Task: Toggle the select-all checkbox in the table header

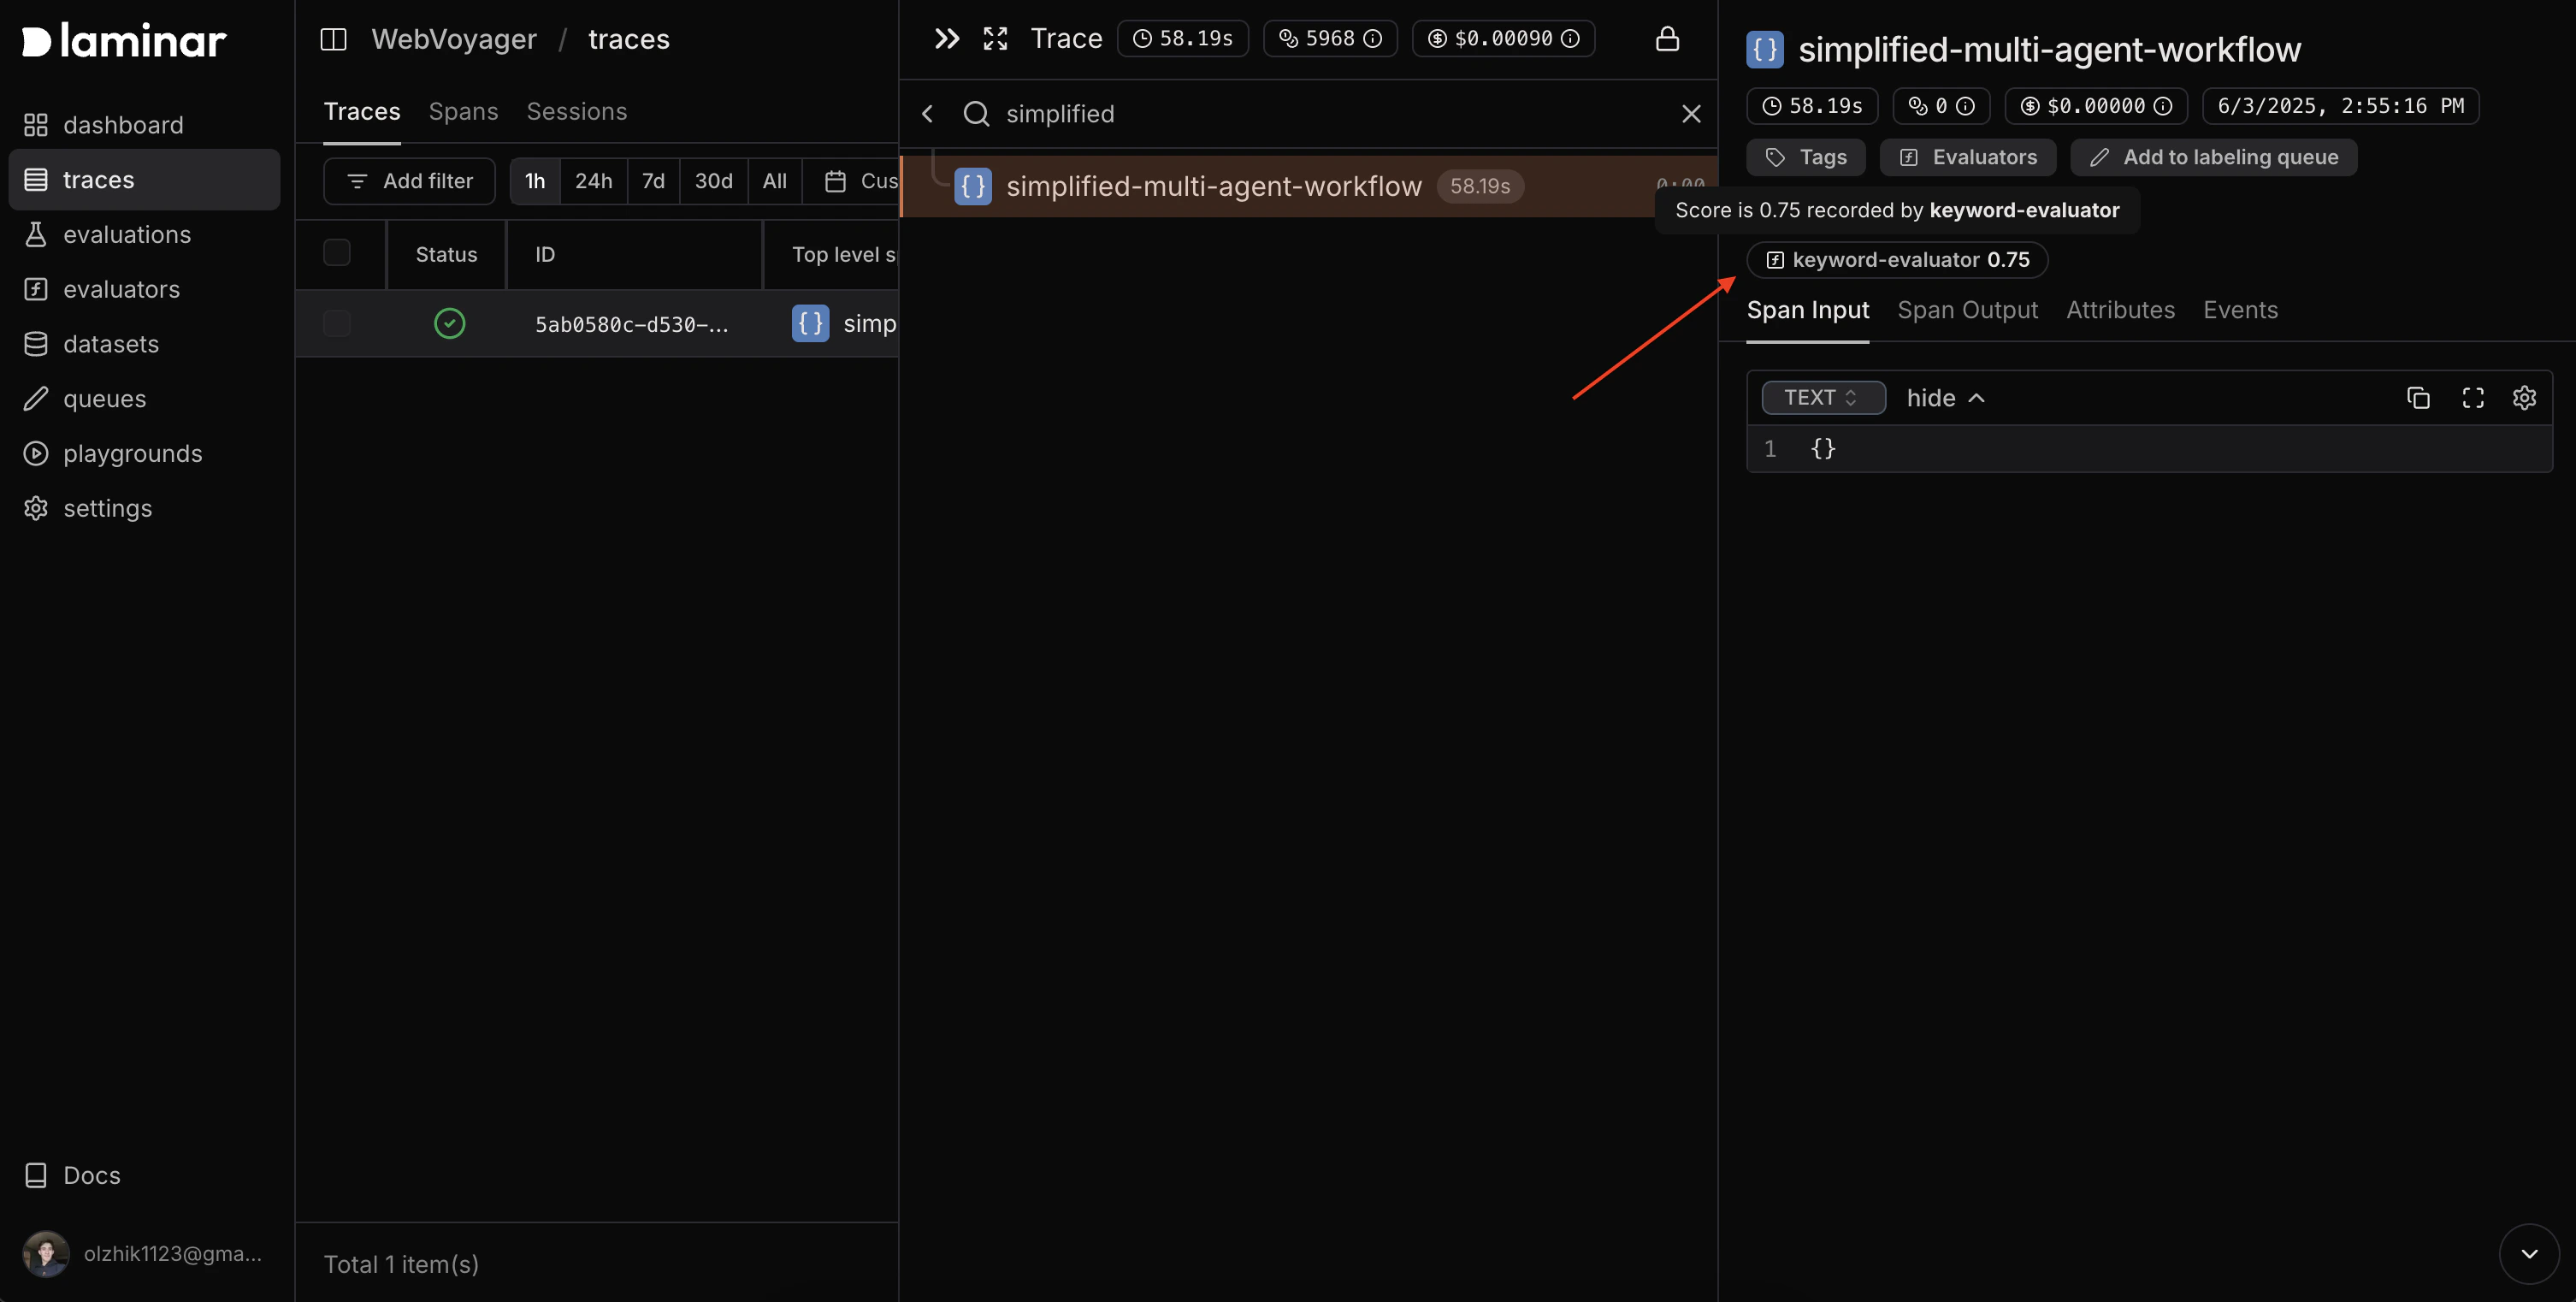Action: [x=337, y=253]
